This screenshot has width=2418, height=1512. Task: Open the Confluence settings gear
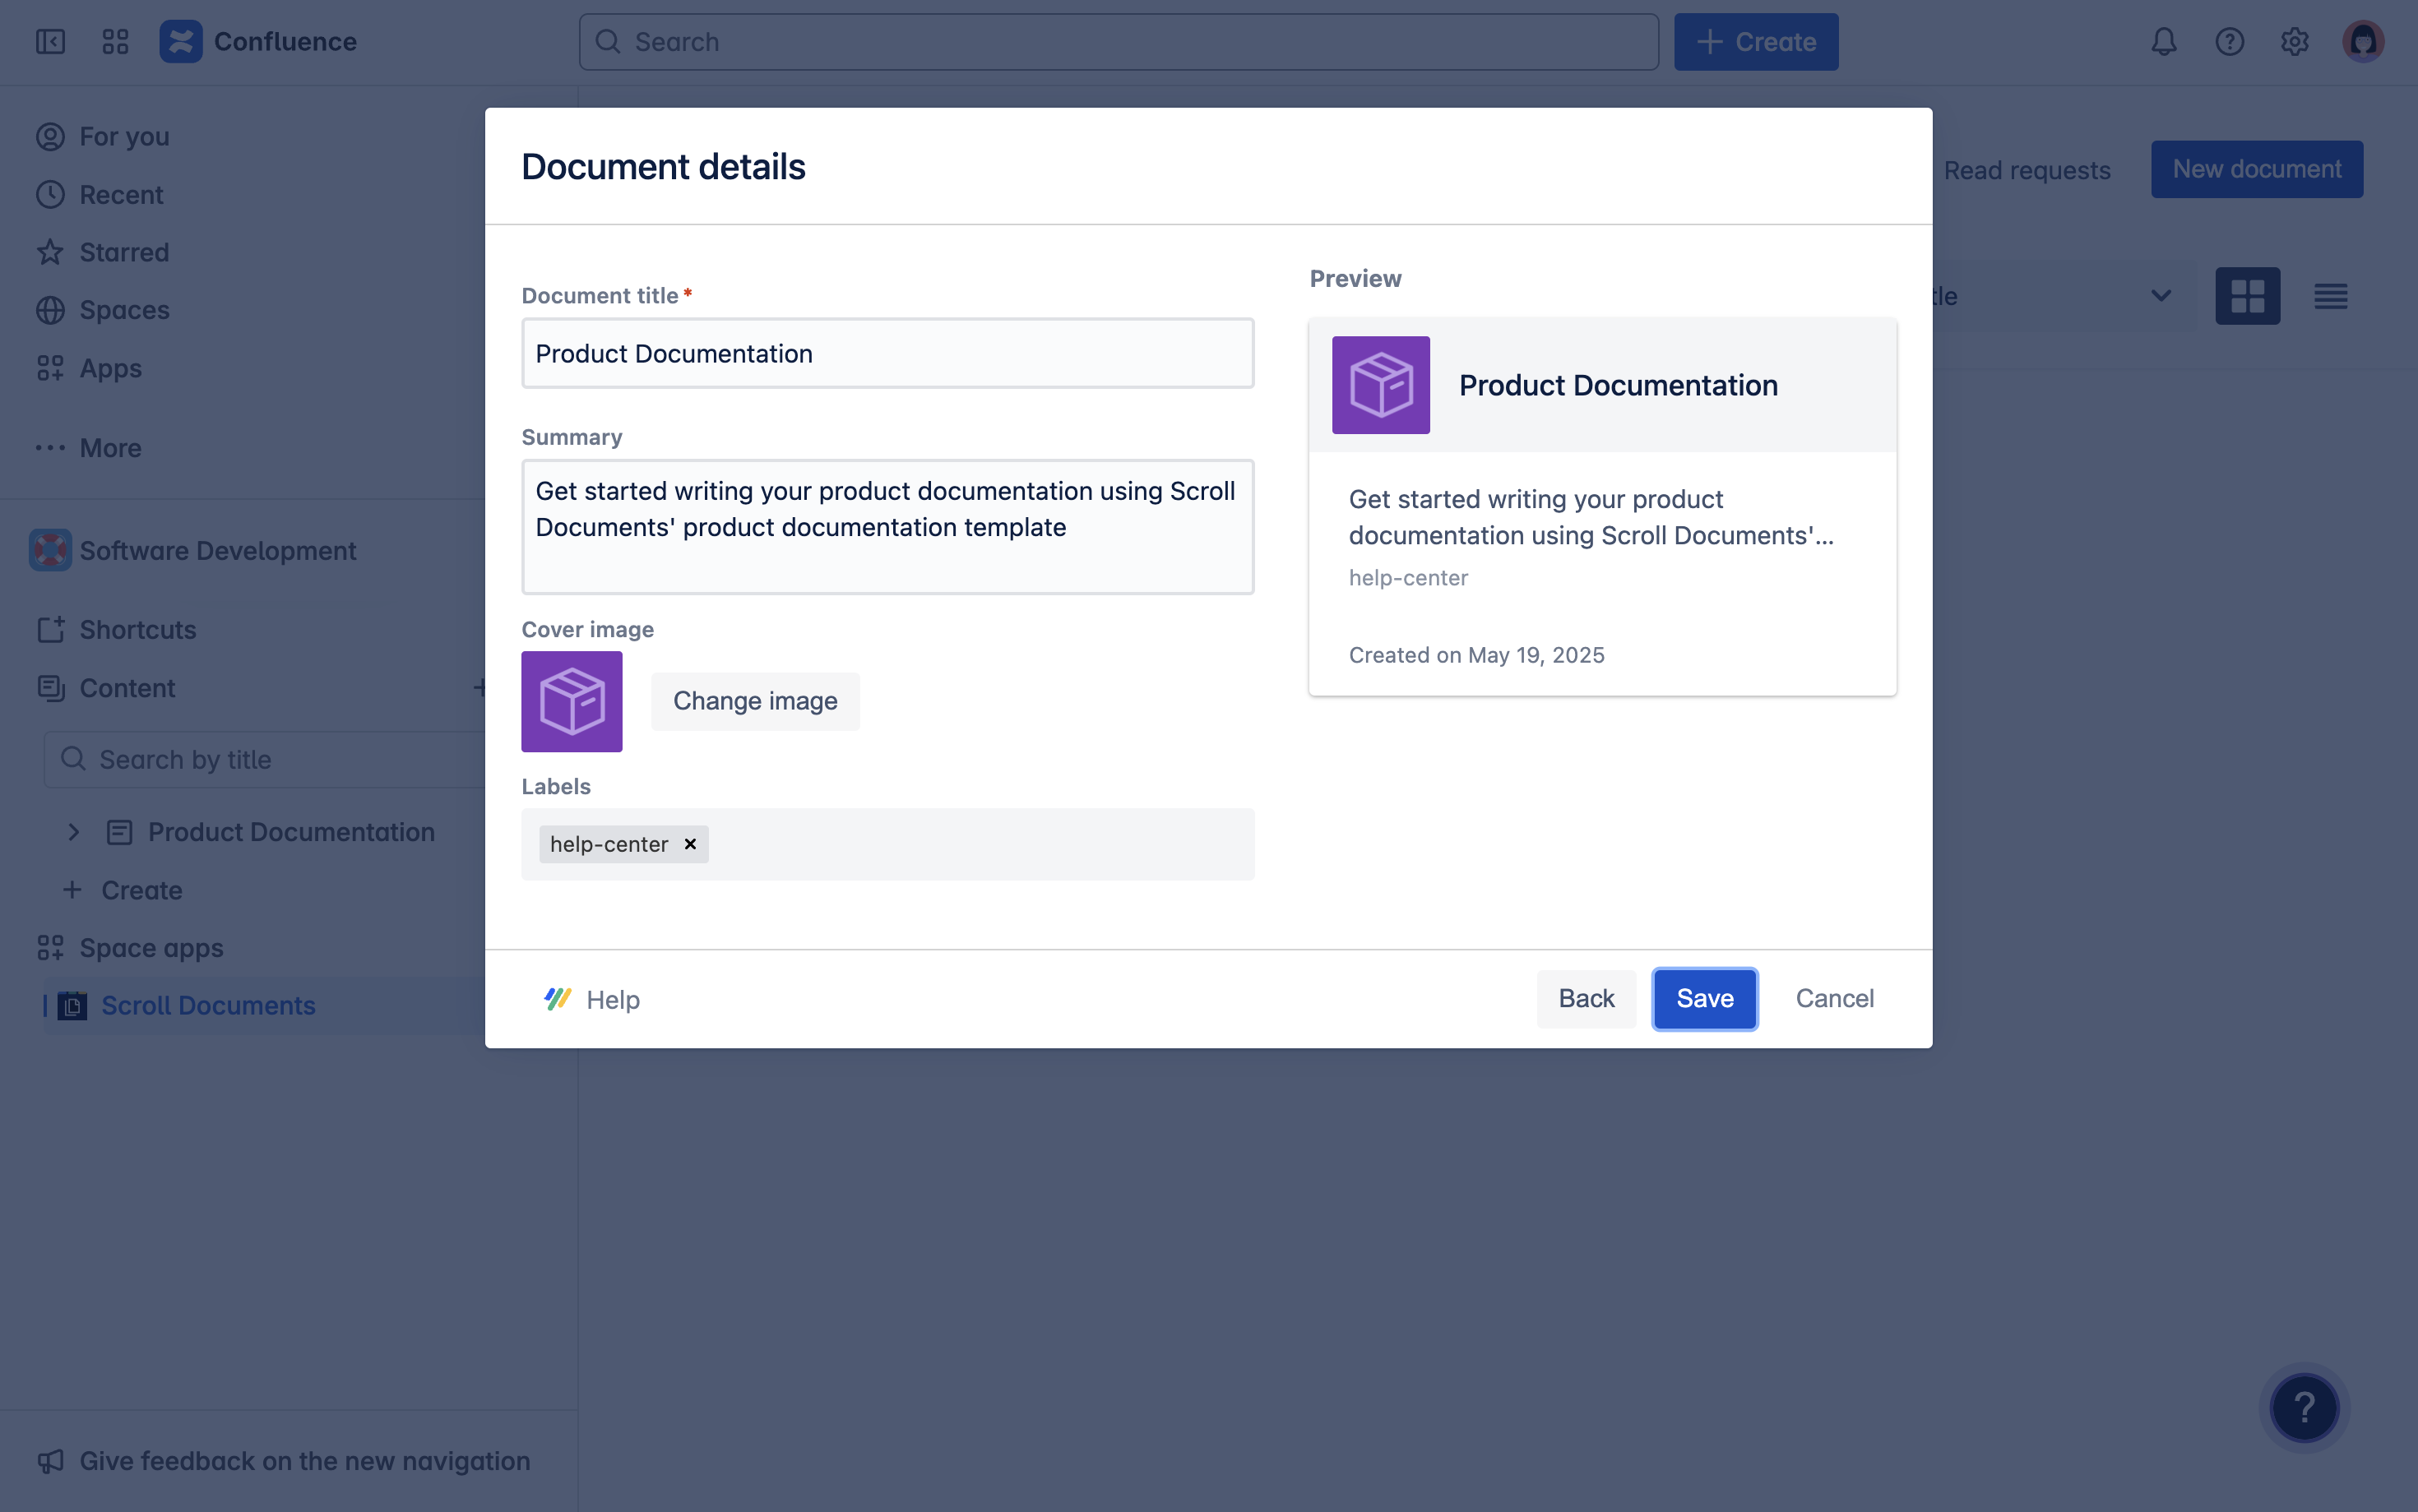(2294, 42)
